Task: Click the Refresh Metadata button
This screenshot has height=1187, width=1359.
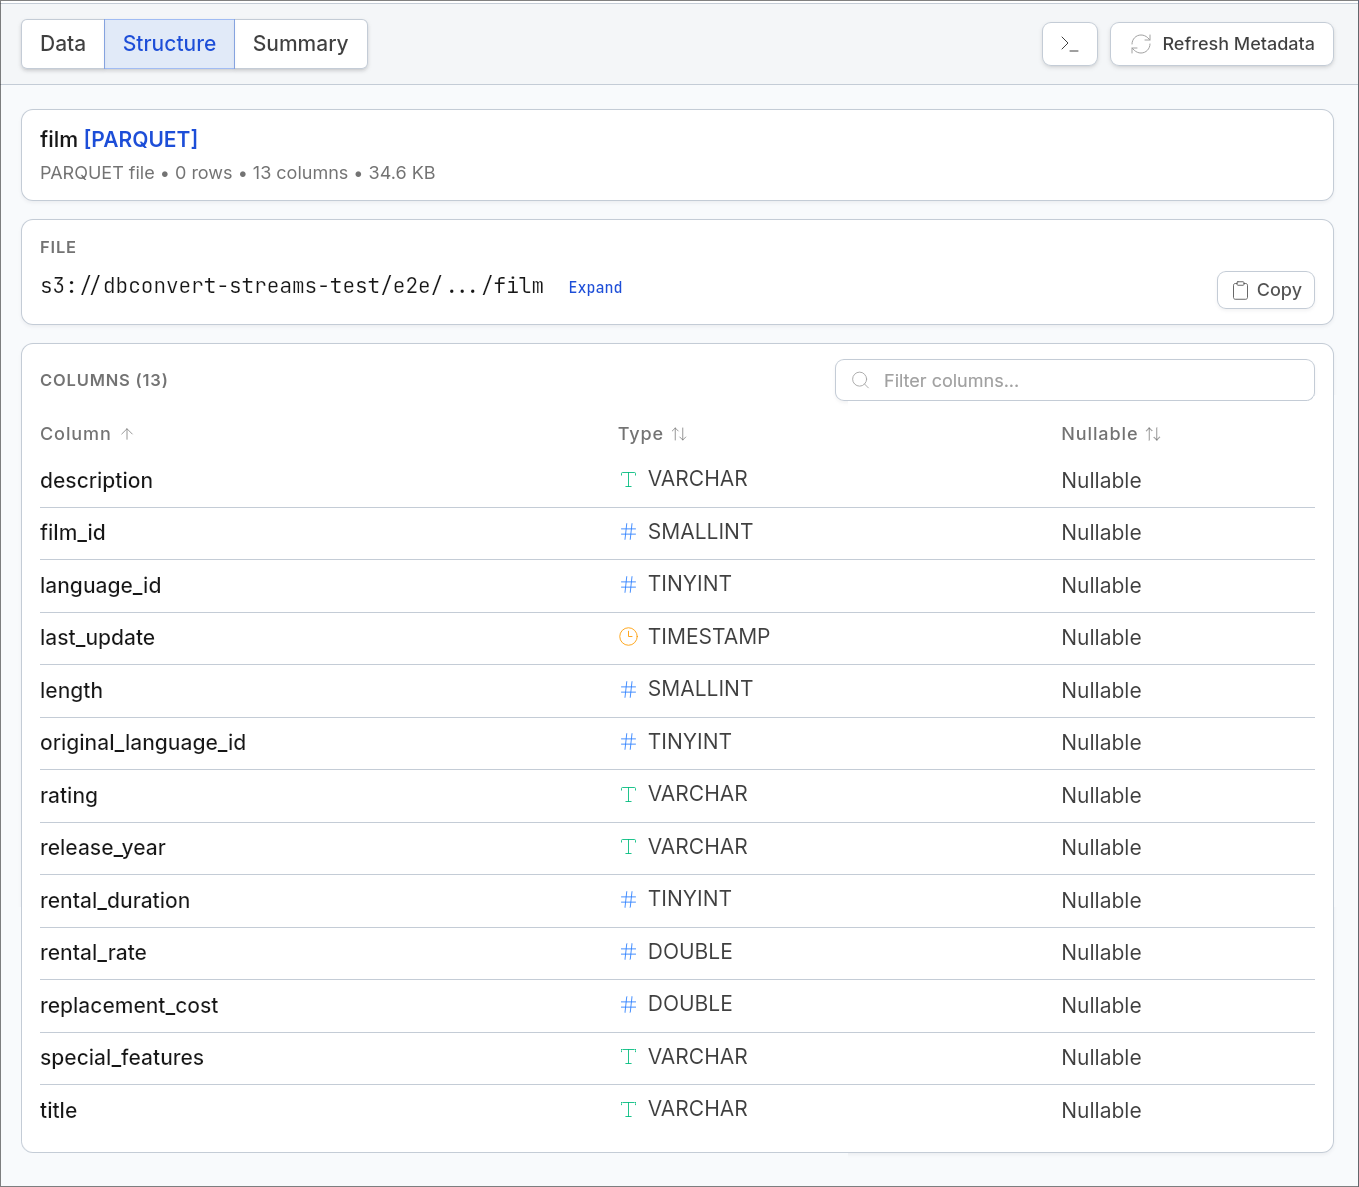Action: point(1221,44)
